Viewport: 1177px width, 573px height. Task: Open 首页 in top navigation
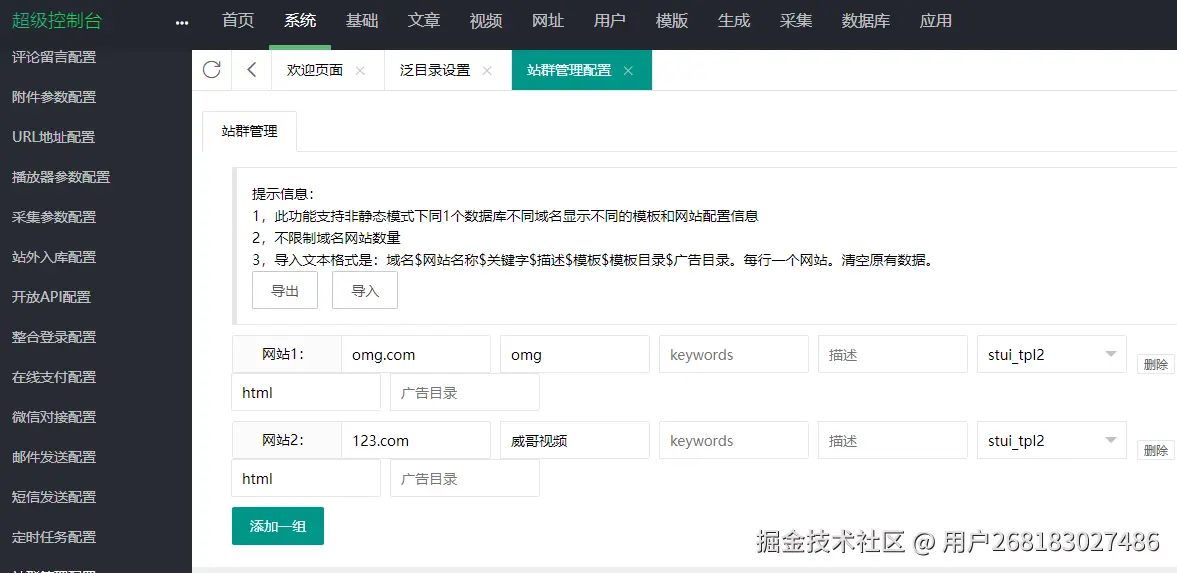pos(238,21)
